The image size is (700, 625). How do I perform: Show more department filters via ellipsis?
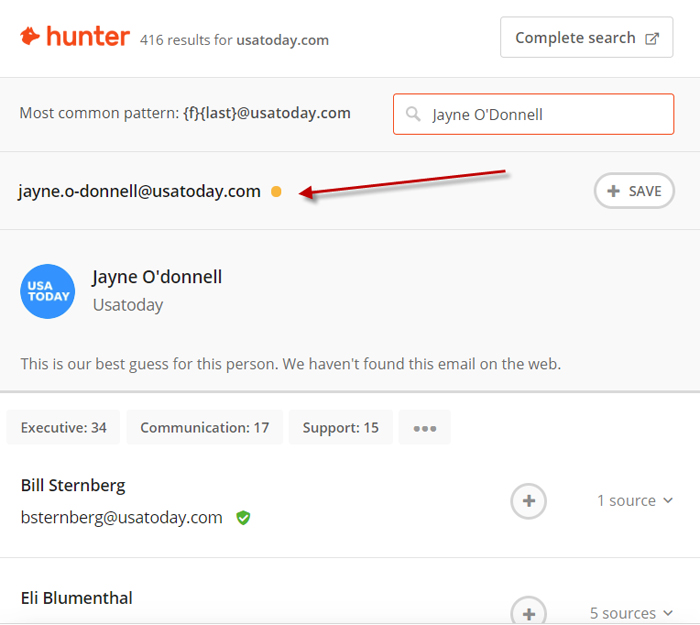[425, 428]
